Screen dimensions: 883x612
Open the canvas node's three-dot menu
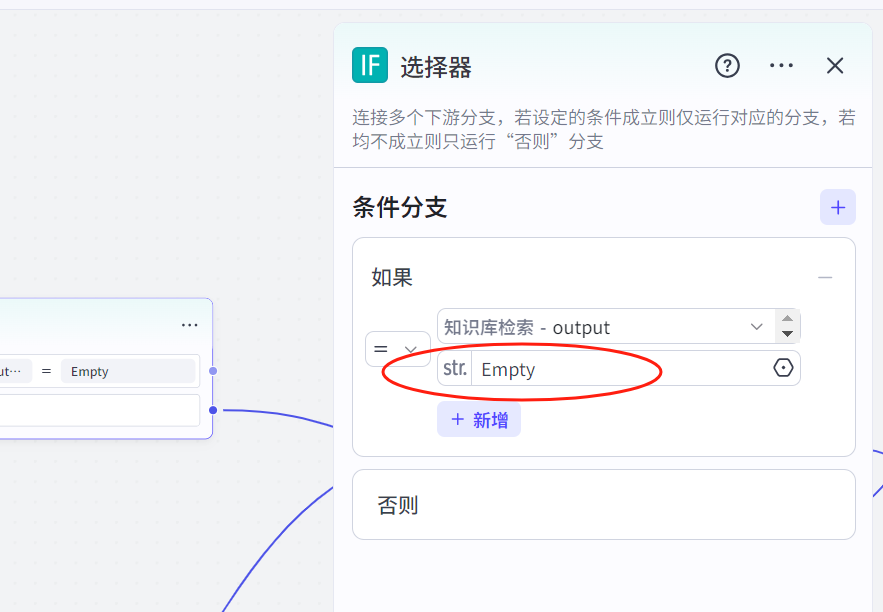pos(190,325)
